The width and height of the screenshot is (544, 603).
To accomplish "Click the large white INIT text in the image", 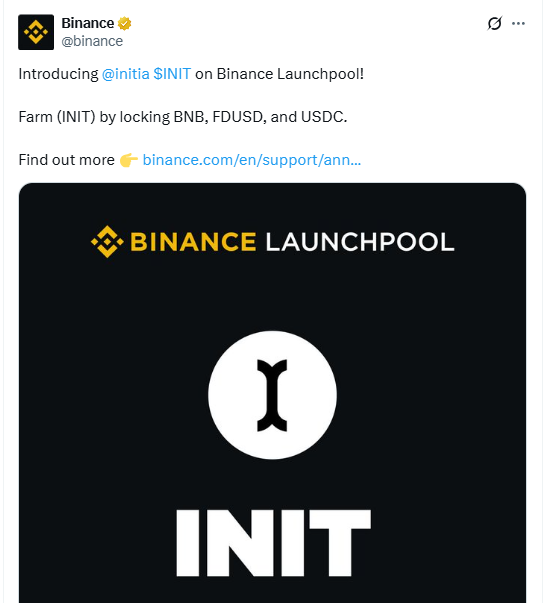I will [x=273, y=543].
